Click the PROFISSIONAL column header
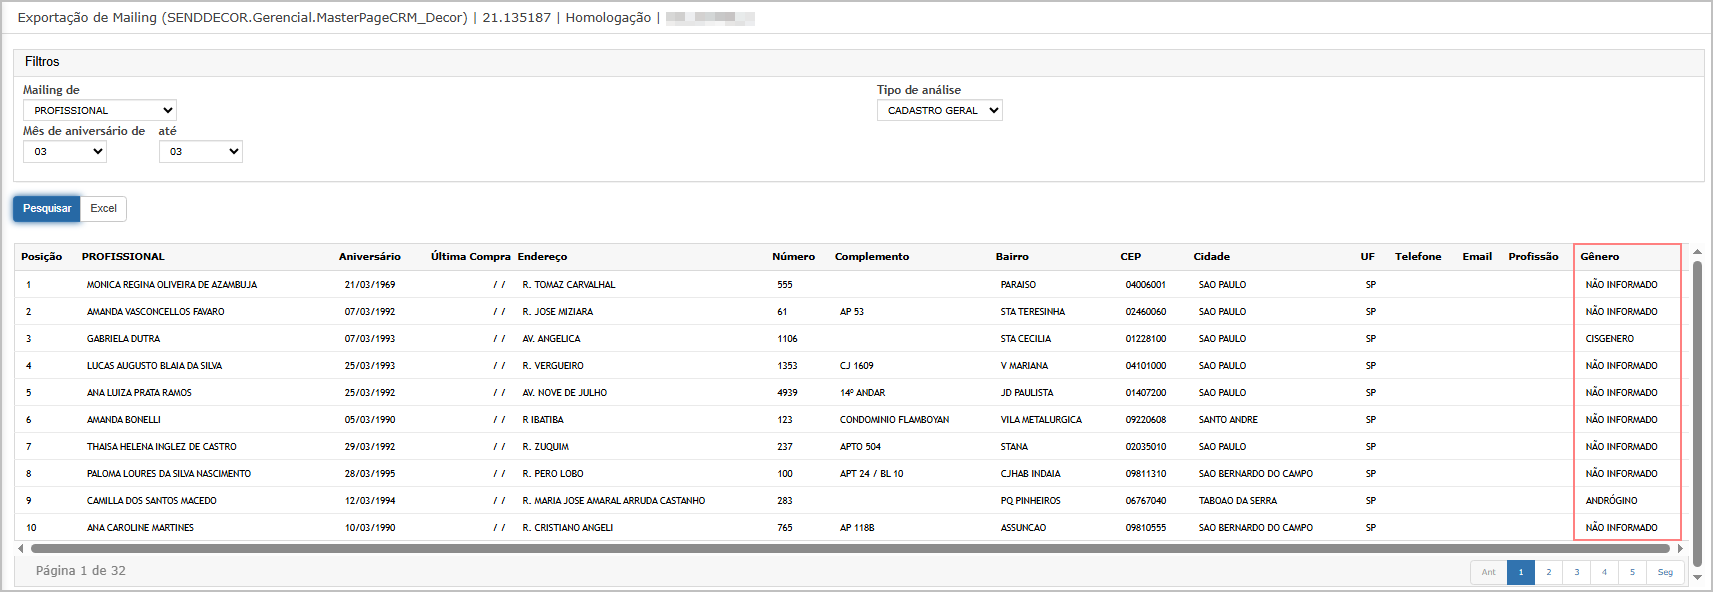Screen dimensions: 1713x592 (123, 257)
